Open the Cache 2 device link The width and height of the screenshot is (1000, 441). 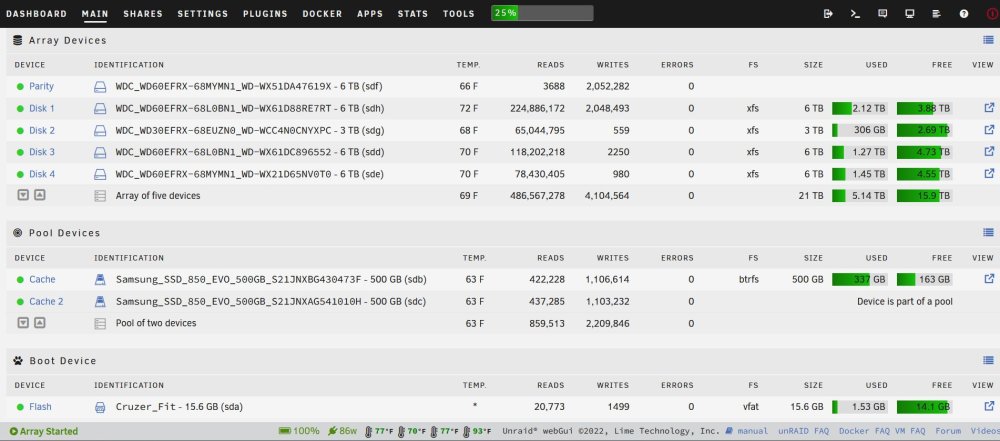(47, 301)
